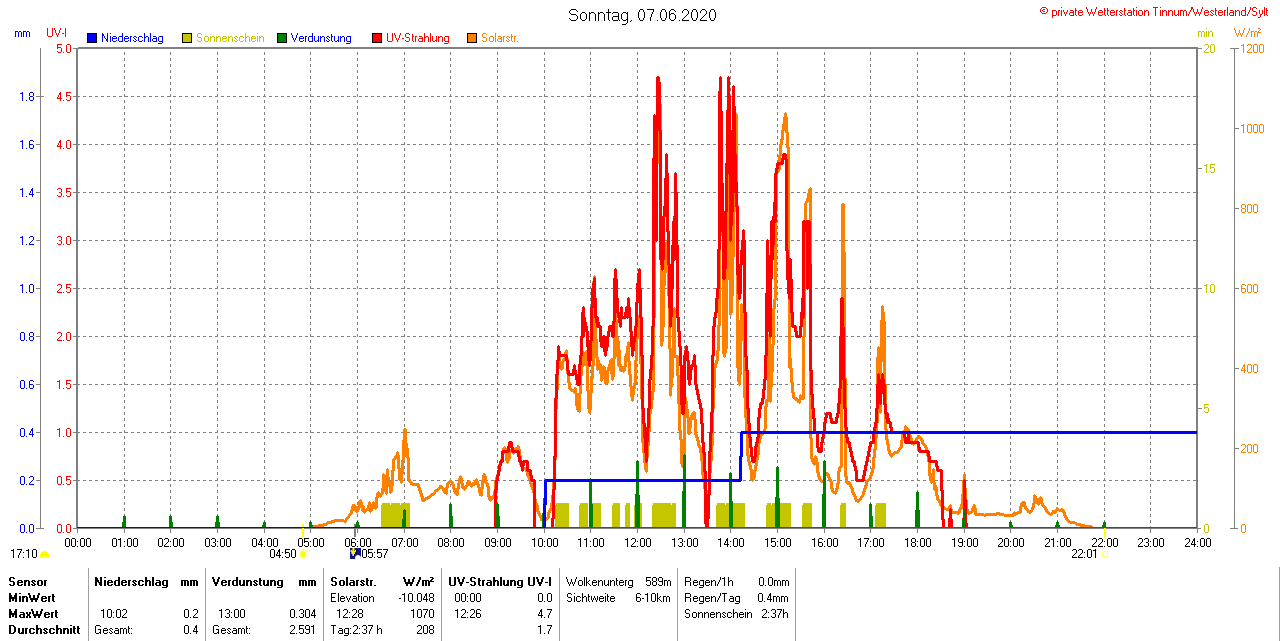Click the red UV-Strahlung legend swatch
This screenshot has height=641, width=1280.
377,38
